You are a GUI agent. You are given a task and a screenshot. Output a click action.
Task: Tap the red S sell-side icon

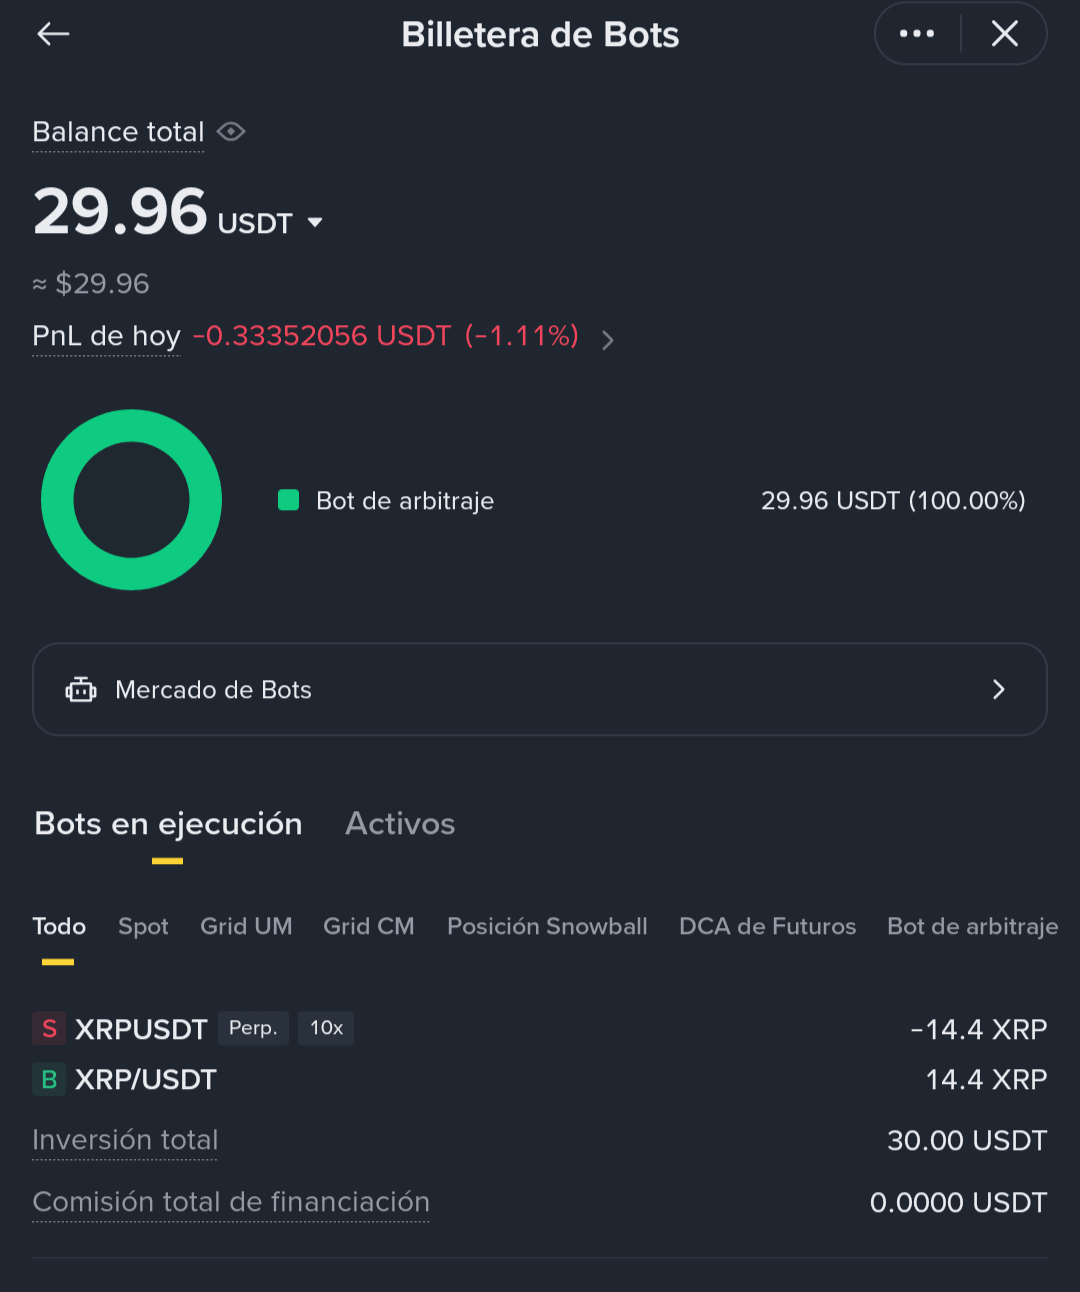(x=49, y=1029)
